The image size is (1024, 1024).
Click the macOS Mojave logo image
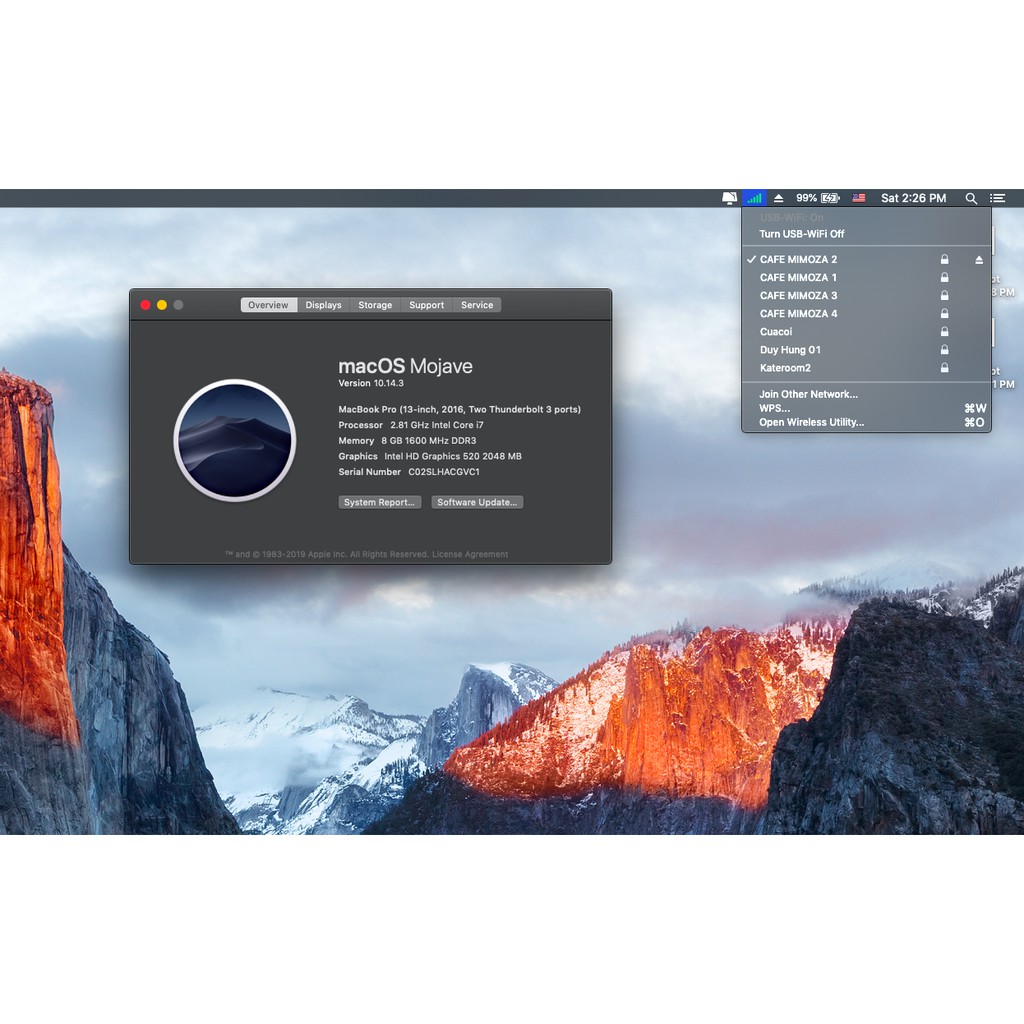(x=234, y=439)
